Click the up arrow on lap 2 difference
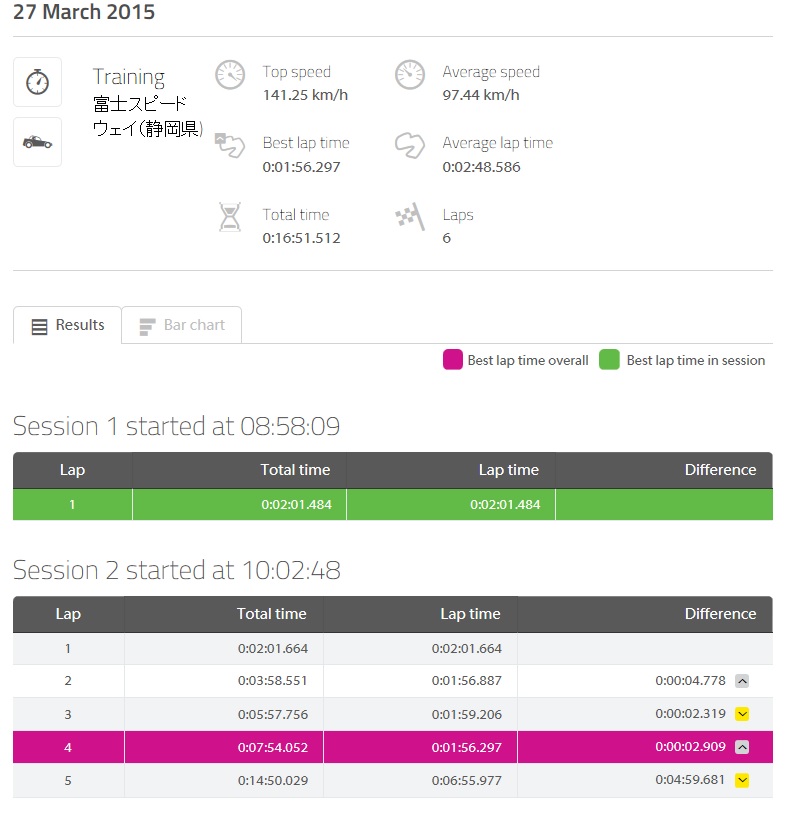Viewport: 809px width, 815px height. point(742,681)
